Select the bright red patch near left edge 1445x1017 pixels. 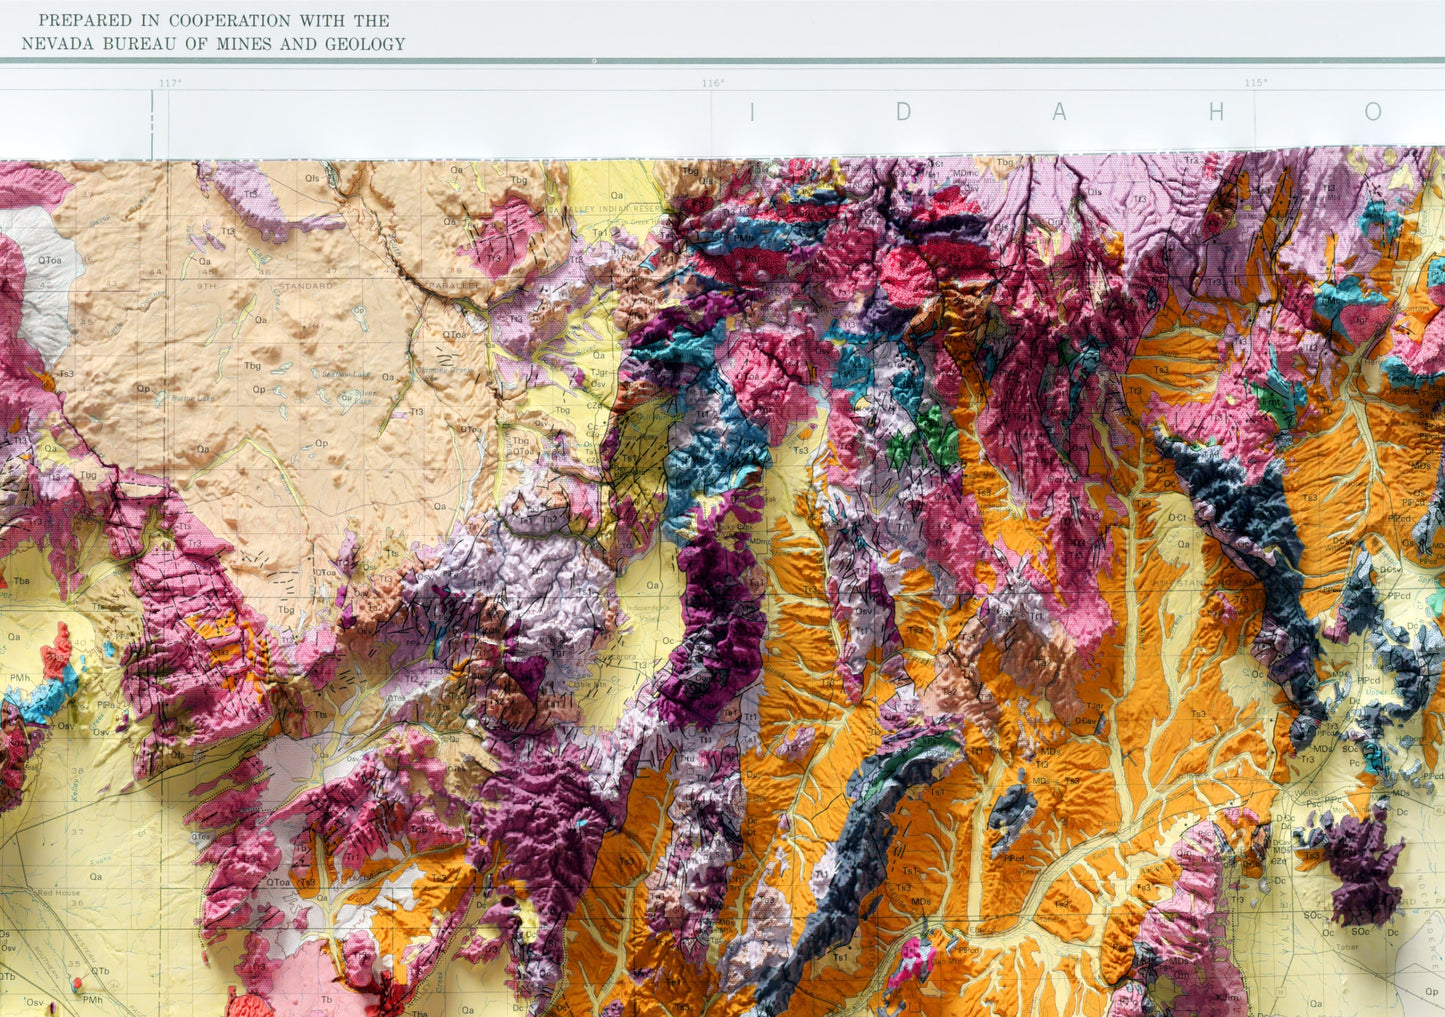coord(57,650)
